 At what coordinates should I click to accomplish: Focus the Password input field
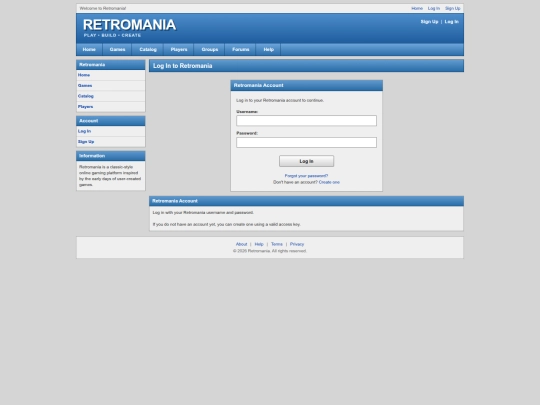307,142
